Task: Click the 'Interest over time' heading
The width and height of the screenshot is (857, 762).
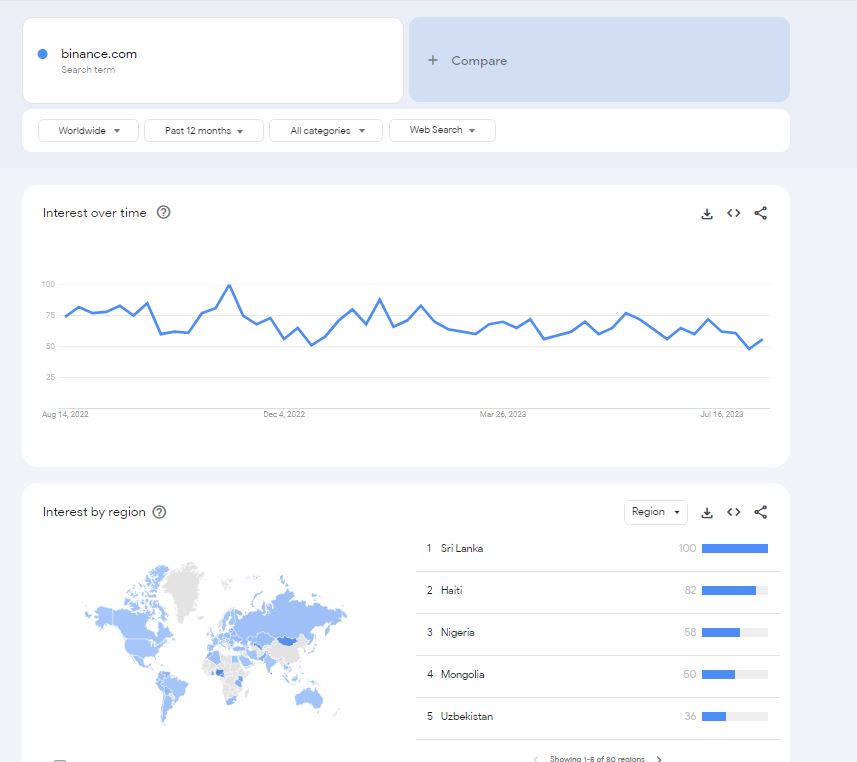Action: [95, 213]
